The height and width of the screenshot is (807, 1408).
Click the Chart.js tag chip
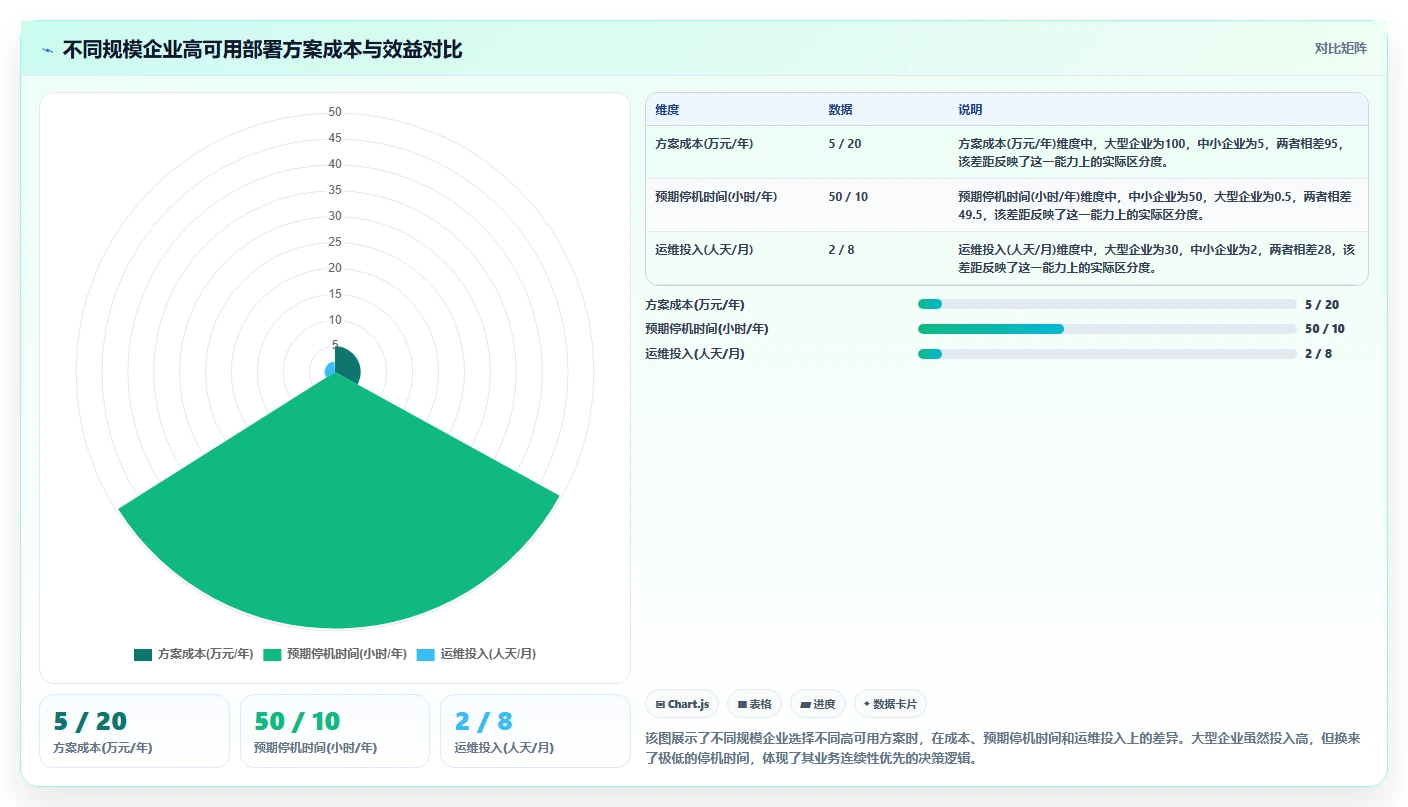tap(682, 704)
